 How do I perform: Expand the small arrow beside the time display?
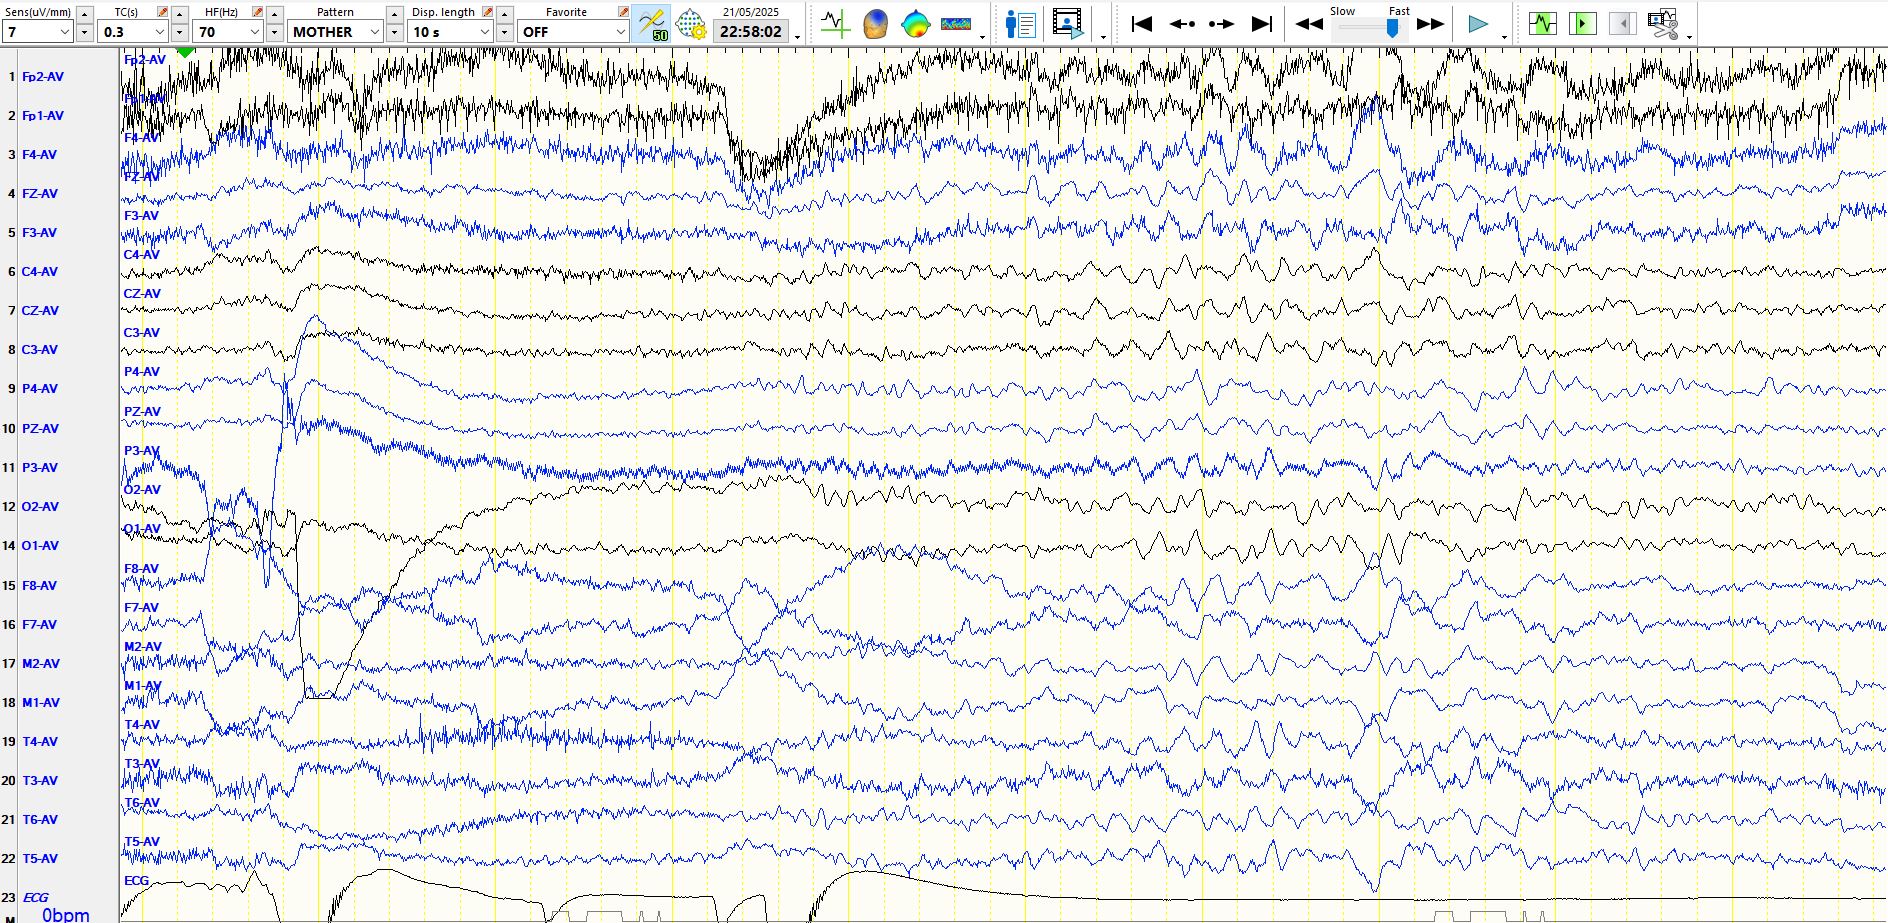(x=798, y=37)
